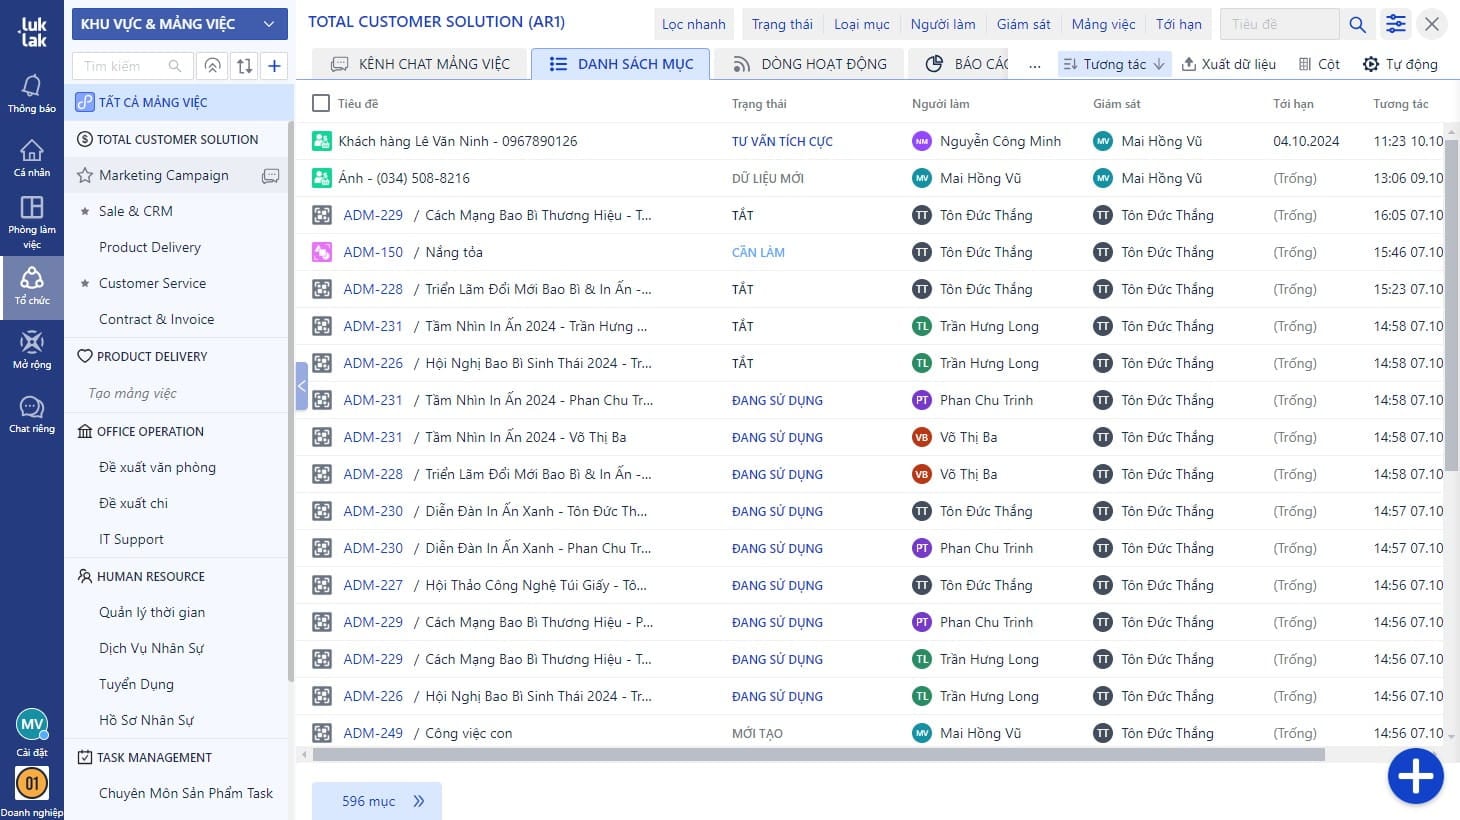Click the horizontal scrollbar under the list

click(818, 755)
